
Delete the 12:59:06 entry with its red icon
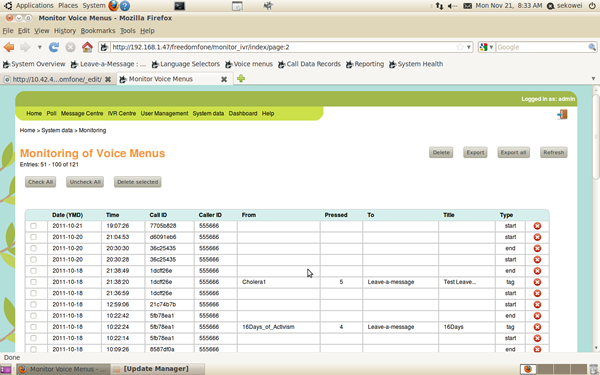(537, 305)
